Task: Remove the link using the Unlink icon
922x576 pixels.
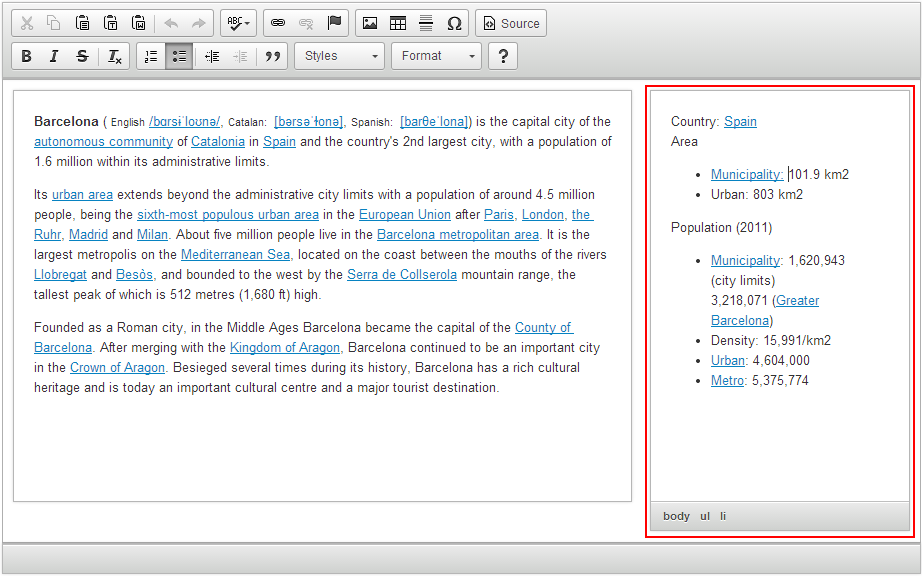Action: [306, 24]
